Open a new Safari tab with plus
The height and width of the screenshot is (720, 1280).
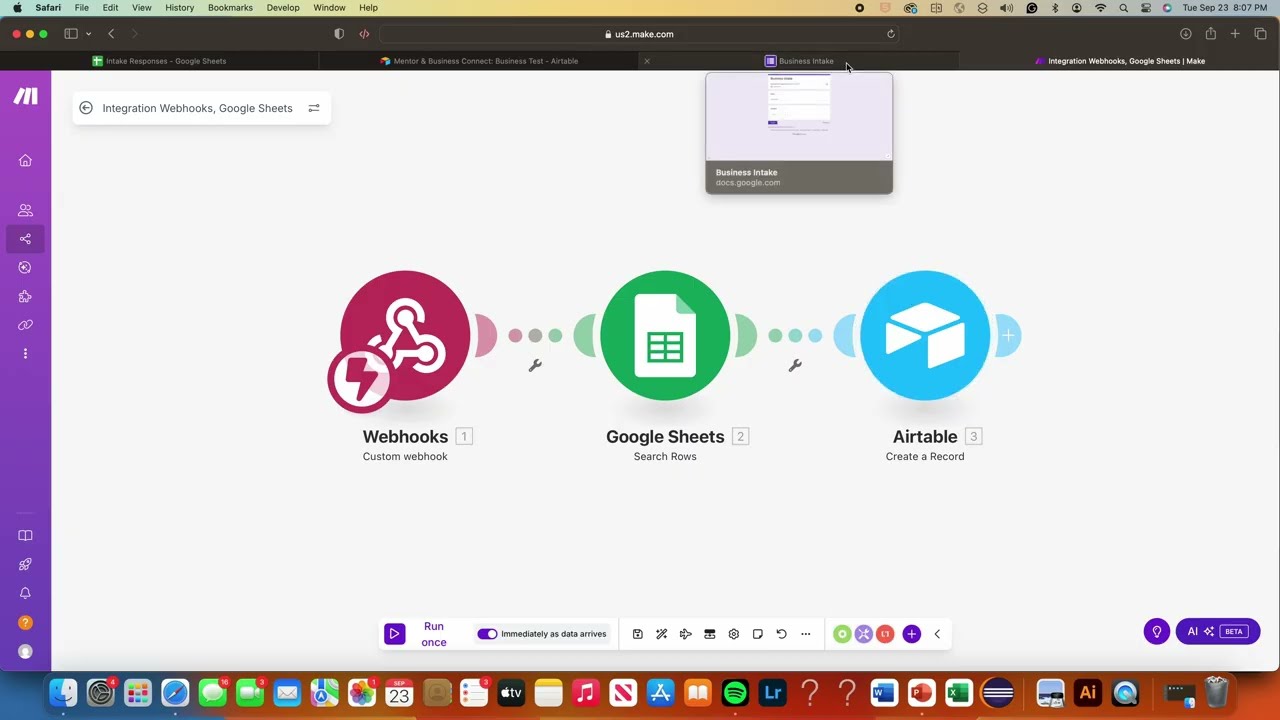1235,34
